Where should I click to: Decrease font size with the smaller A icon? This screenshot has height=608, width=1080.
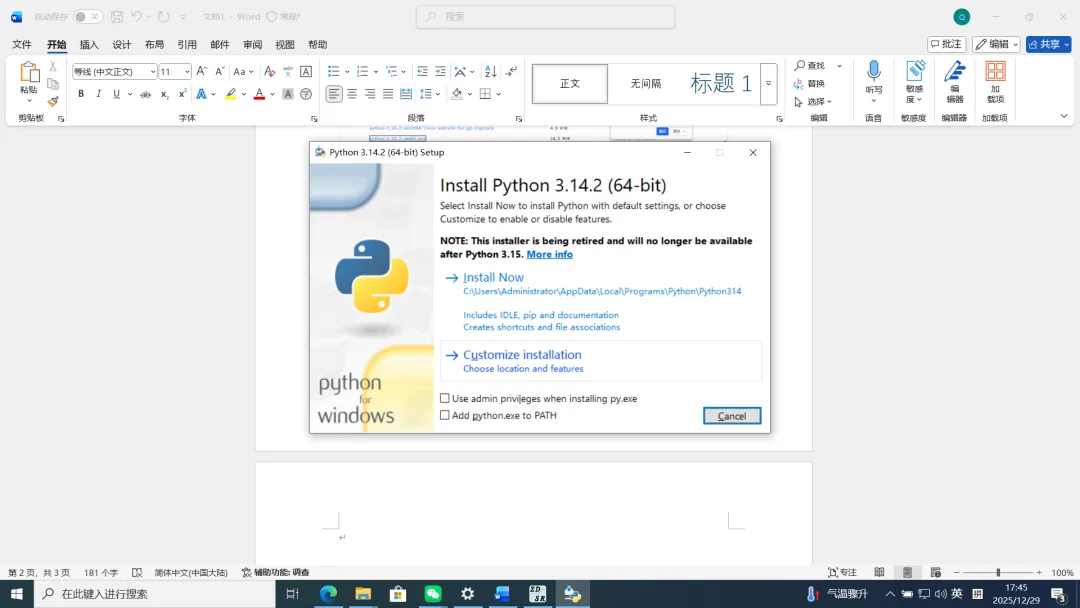coord(219,71)
